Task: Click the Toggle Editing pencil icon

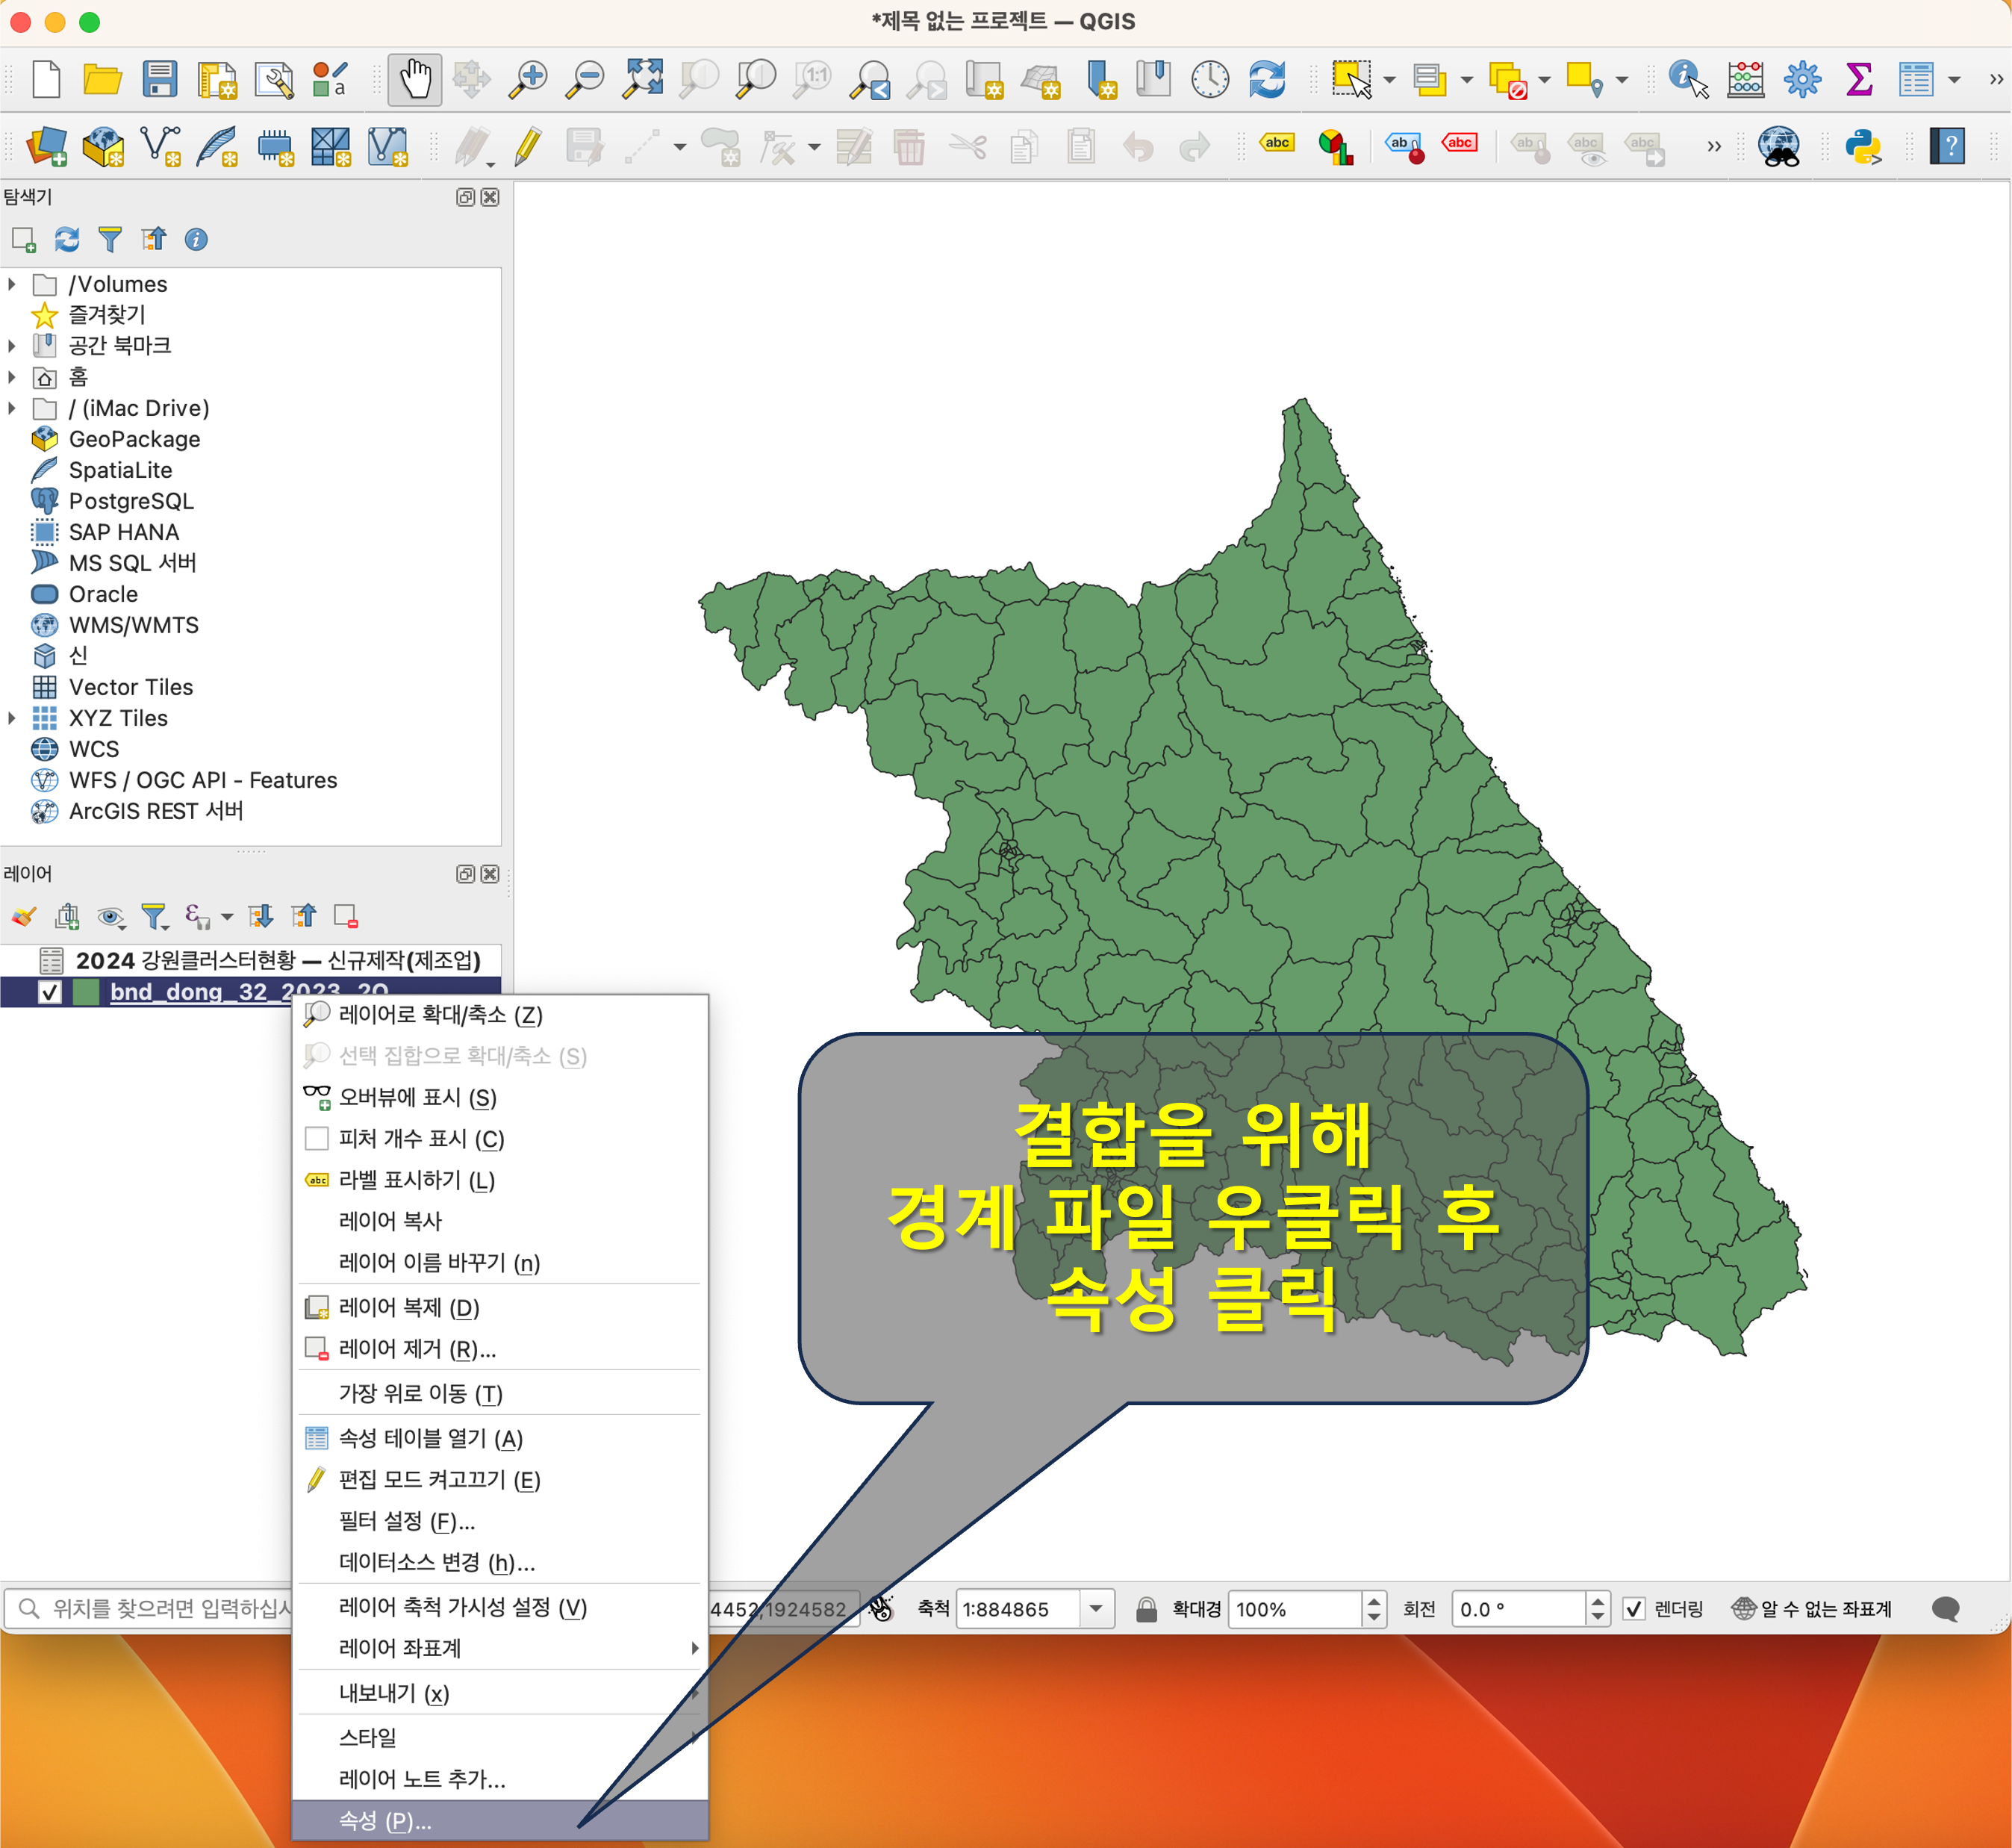Action: pyautogui.click(x=528, y=147)
